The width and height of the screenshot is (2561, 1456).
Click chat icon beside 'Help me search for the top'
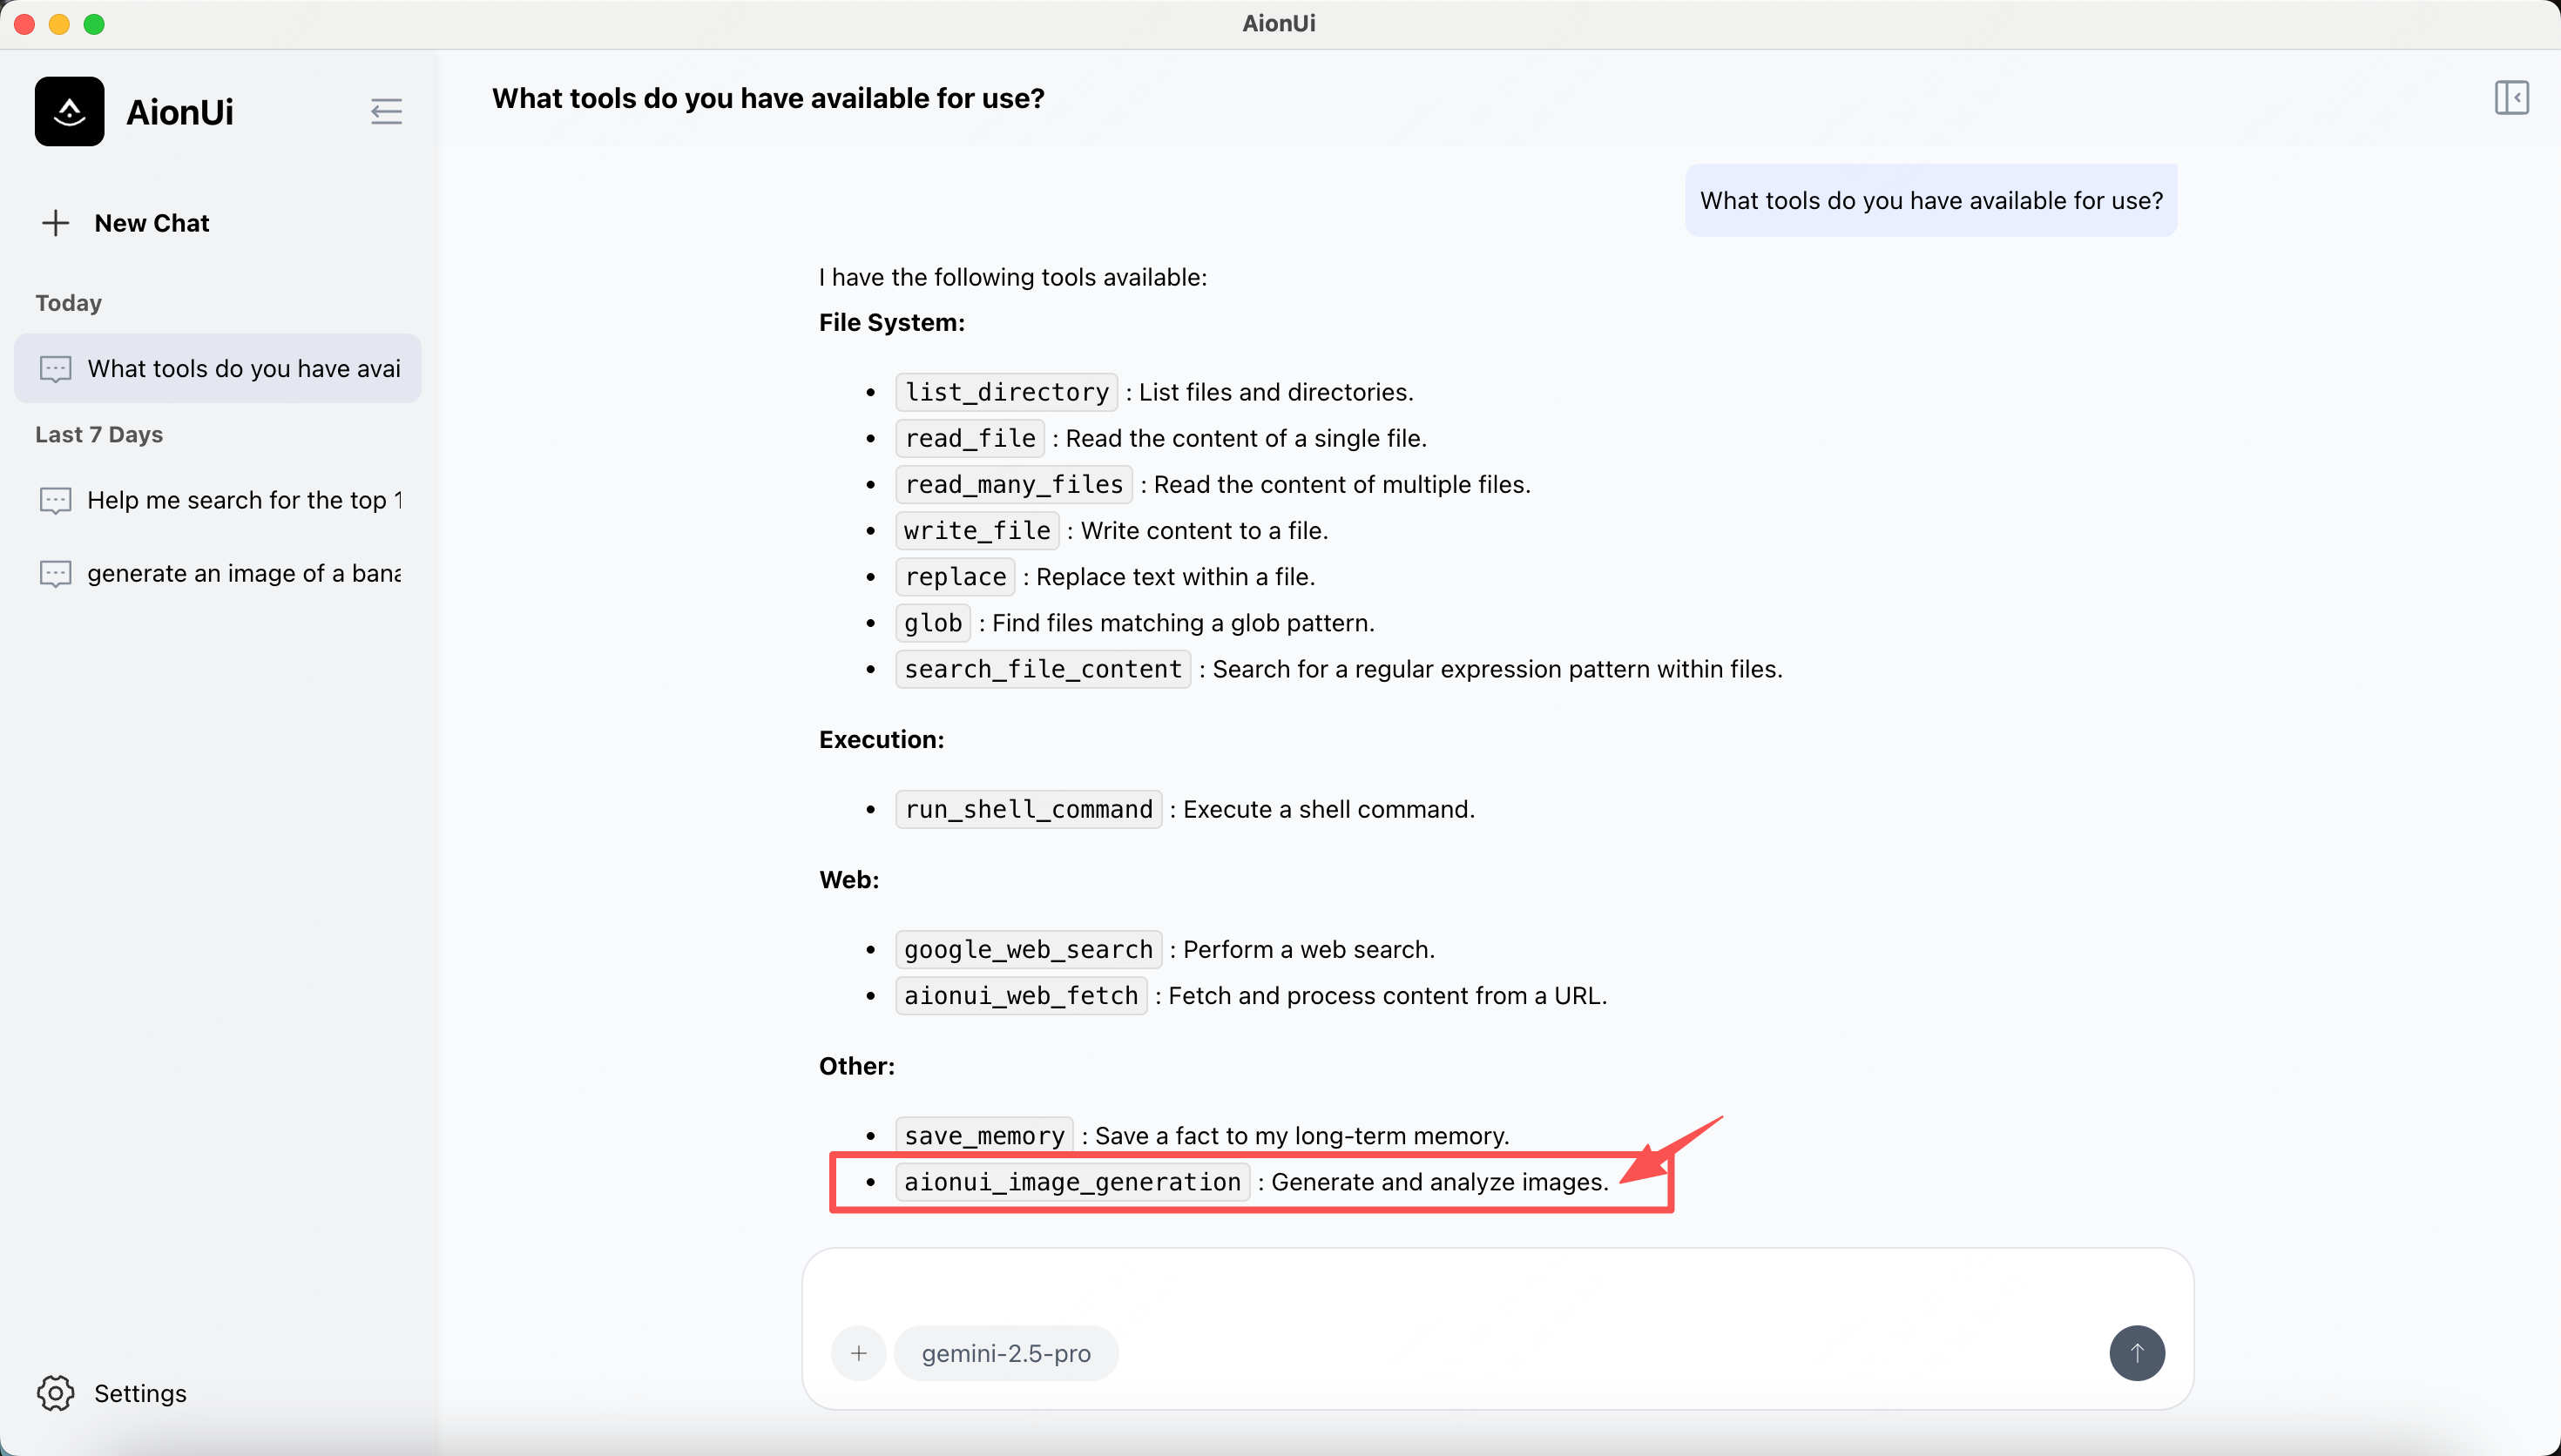click(55, 500)
